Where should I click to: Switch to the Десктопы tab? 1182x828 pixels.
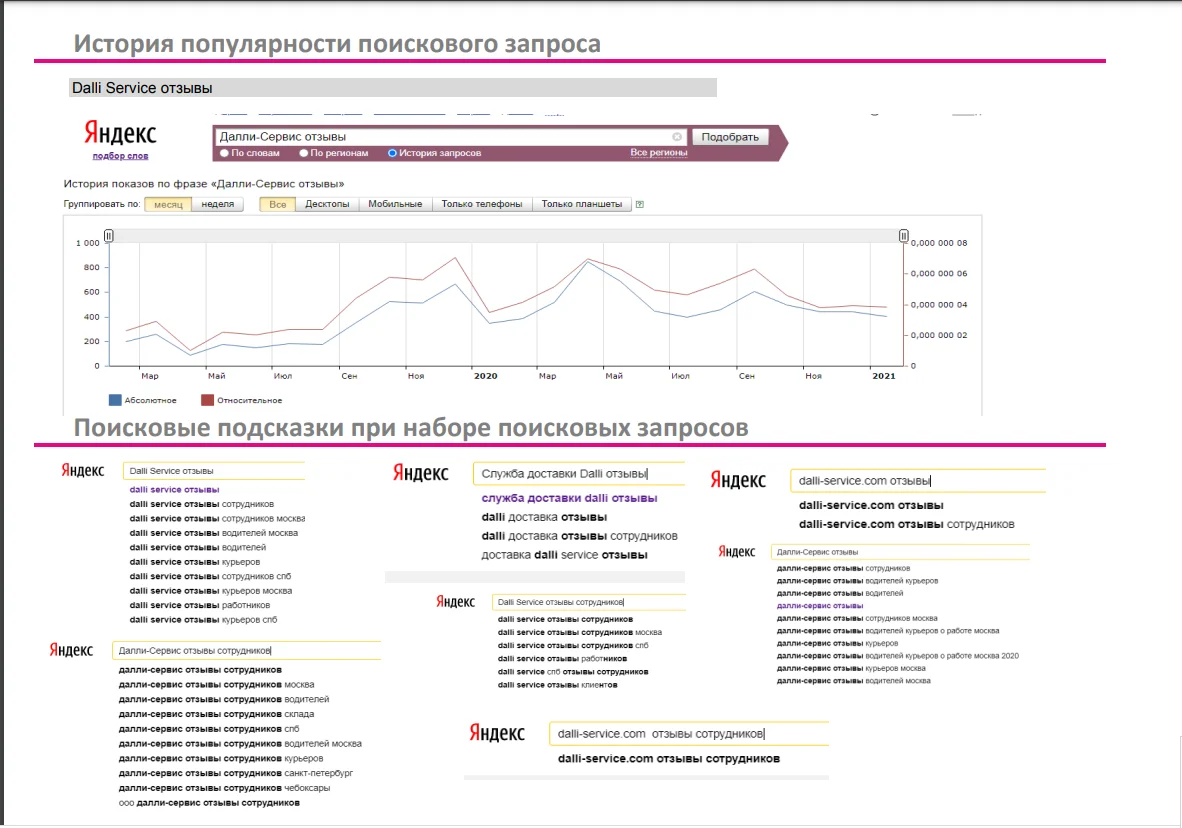click(x=327, y=204)
